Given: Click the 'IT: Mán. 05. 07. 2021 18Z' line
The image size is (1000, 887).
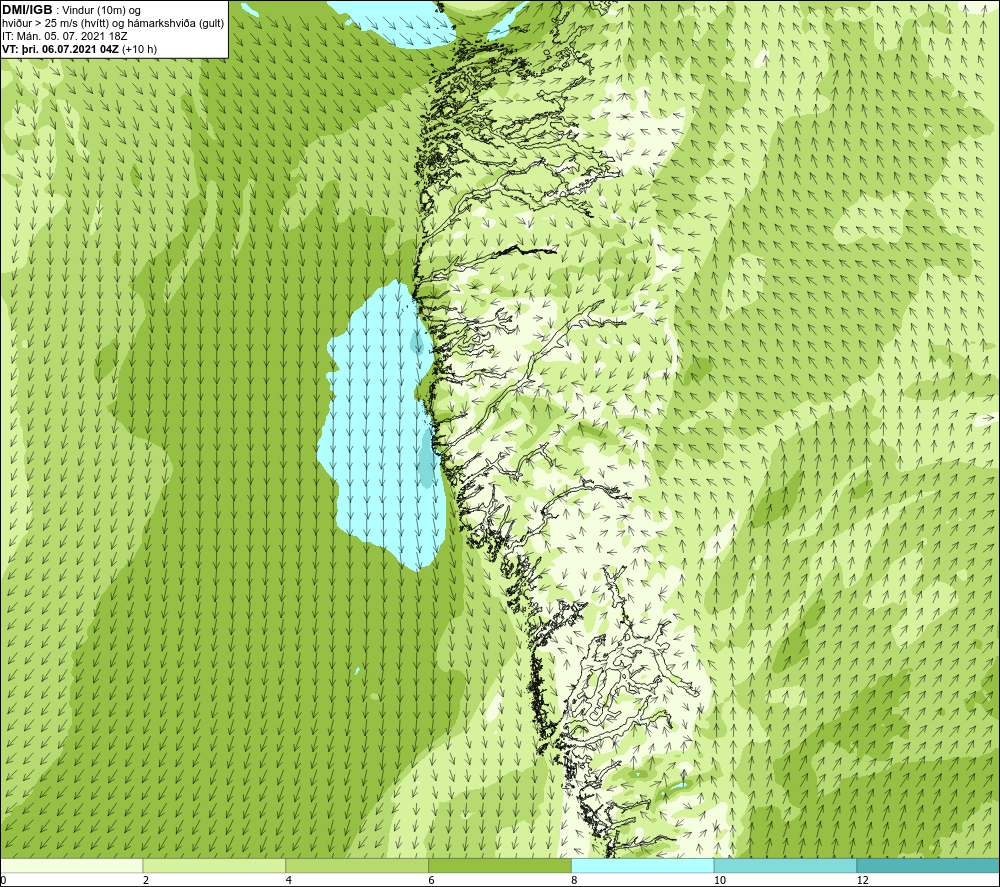Looking at the screenshot, I should (x=64, y=36).
